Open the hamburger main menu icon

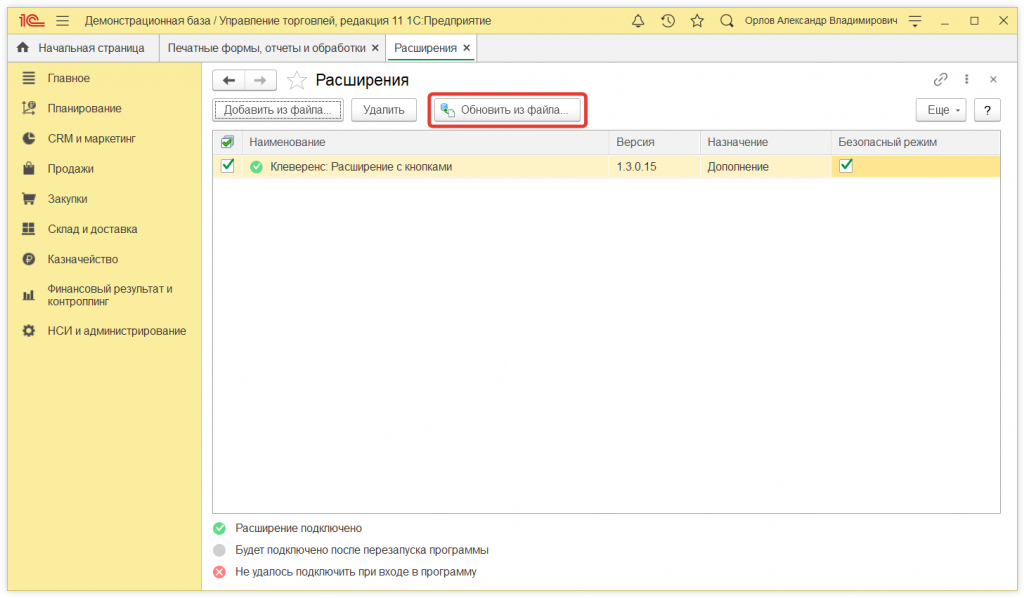pos(62,21)
